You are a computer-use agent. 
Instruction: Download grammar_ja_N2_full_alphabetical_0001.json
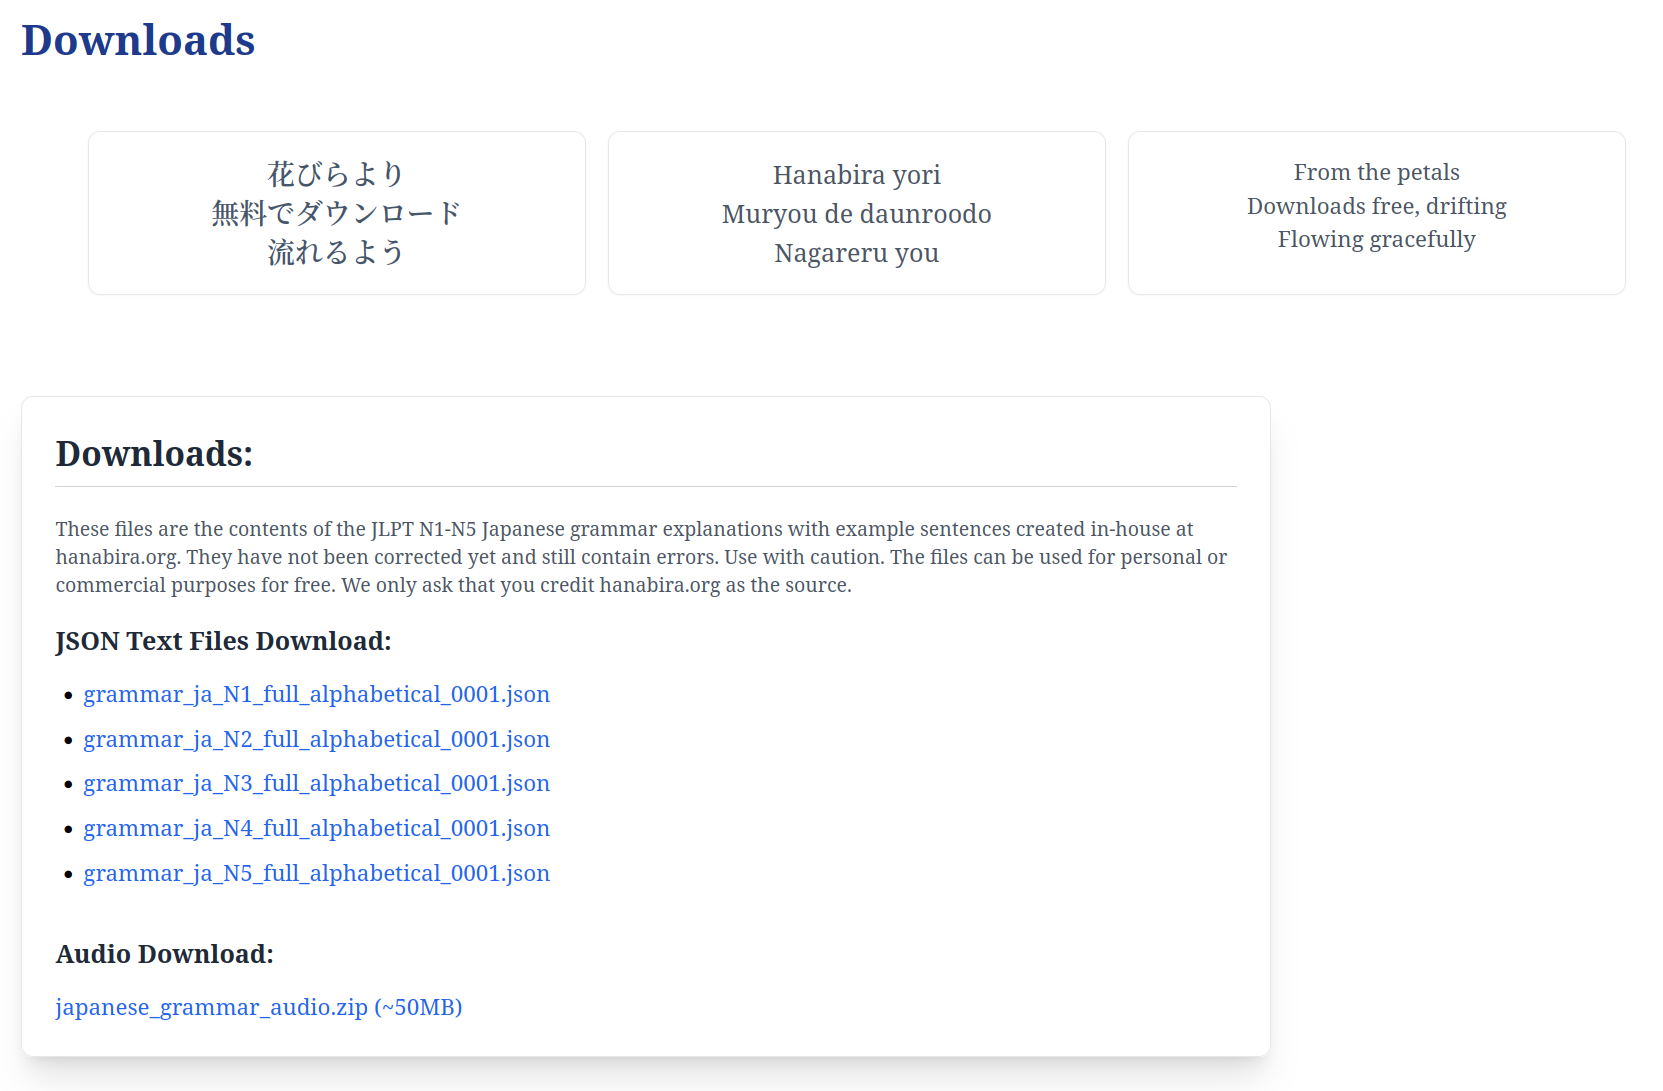[316, 739]
